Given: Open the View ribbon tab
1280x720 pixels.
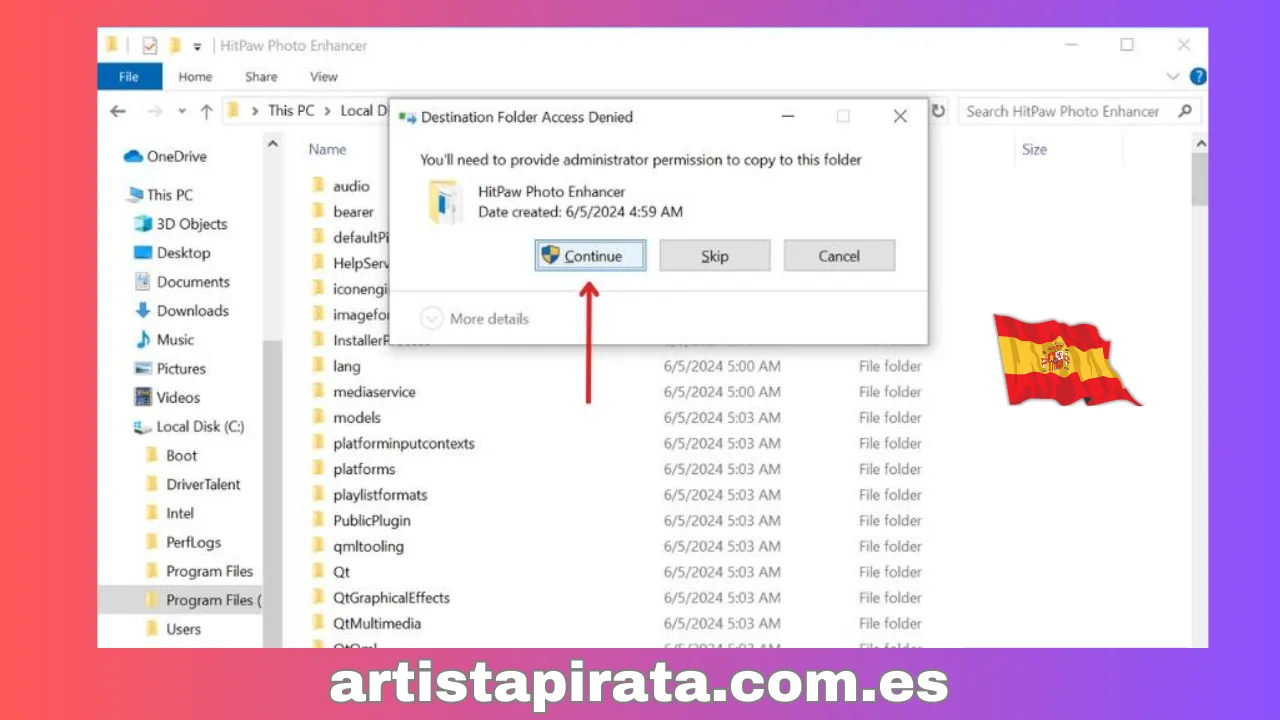Looking at the screenshot, I should [x=324, y=76].
